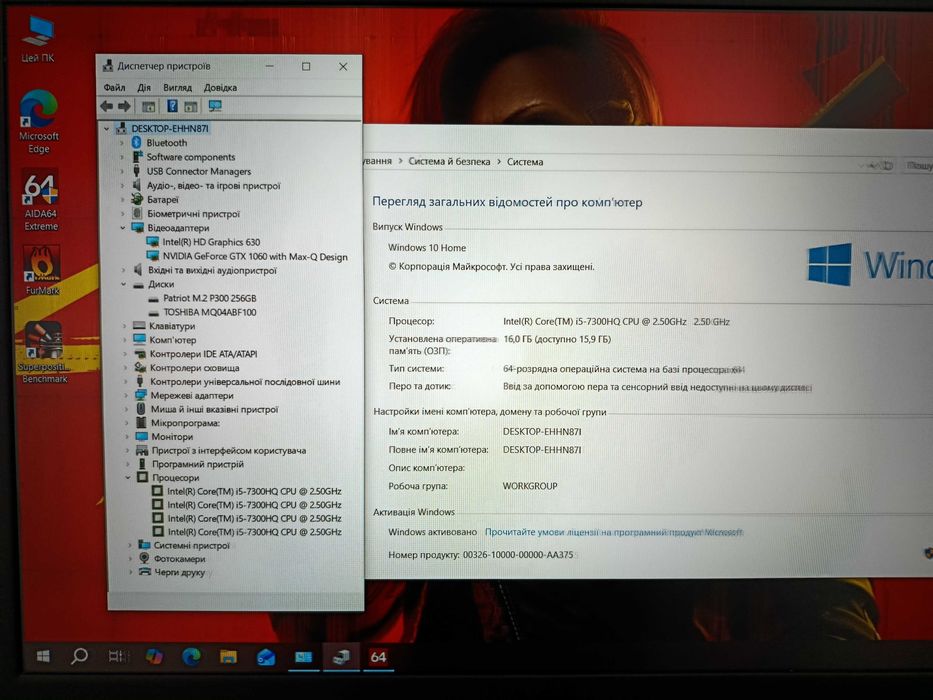Open taskbar Search magnifier

[79, 656]
